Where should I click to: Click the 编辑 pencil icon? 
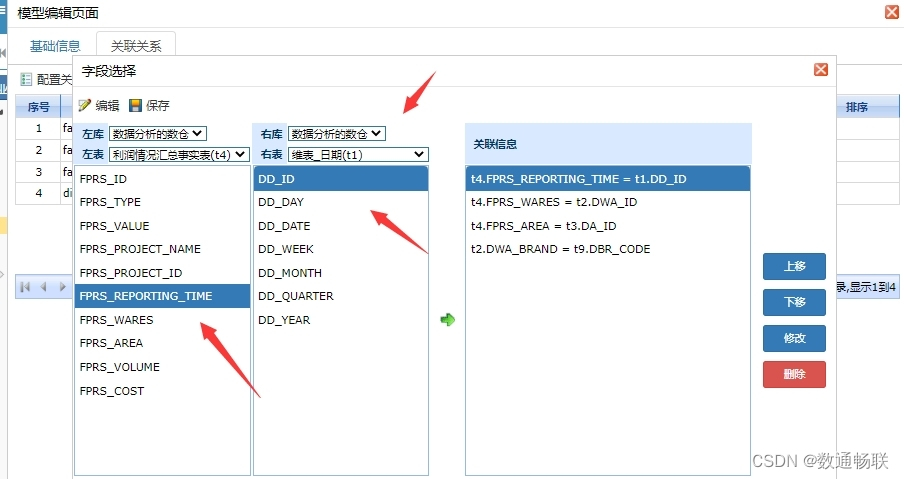pyautogui.click(x=85, y=105)
